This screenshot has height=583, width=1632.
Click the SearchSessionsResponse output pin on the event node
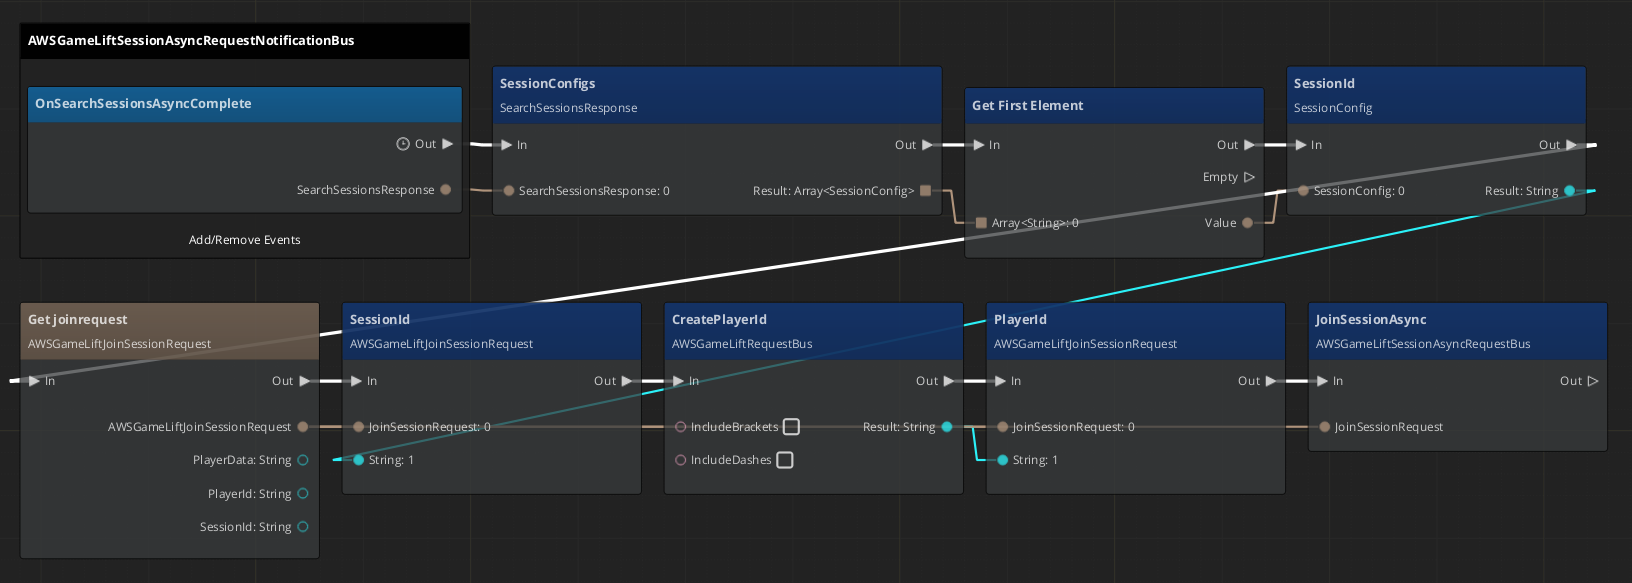tap(446, 190)
